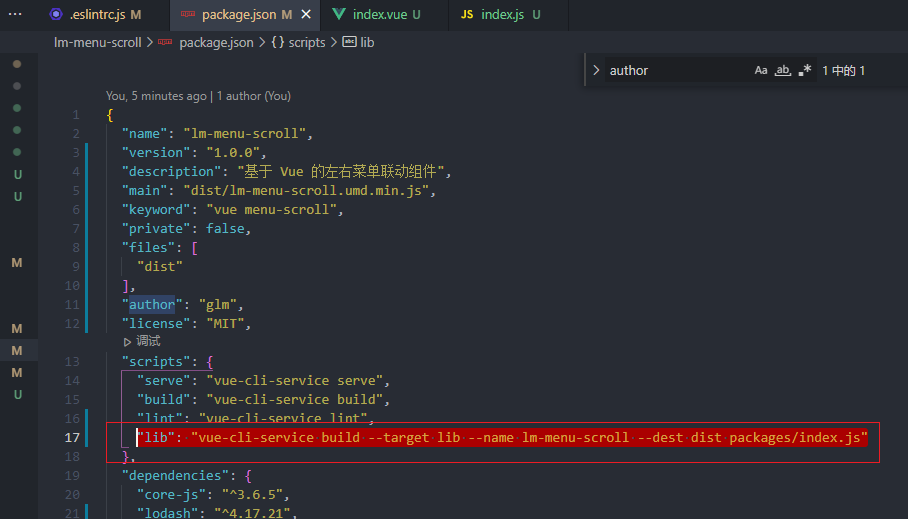This screenshot has height=519, width=908.
Task: Toggle Use Regular Expression in find widget
Action: 804,70
